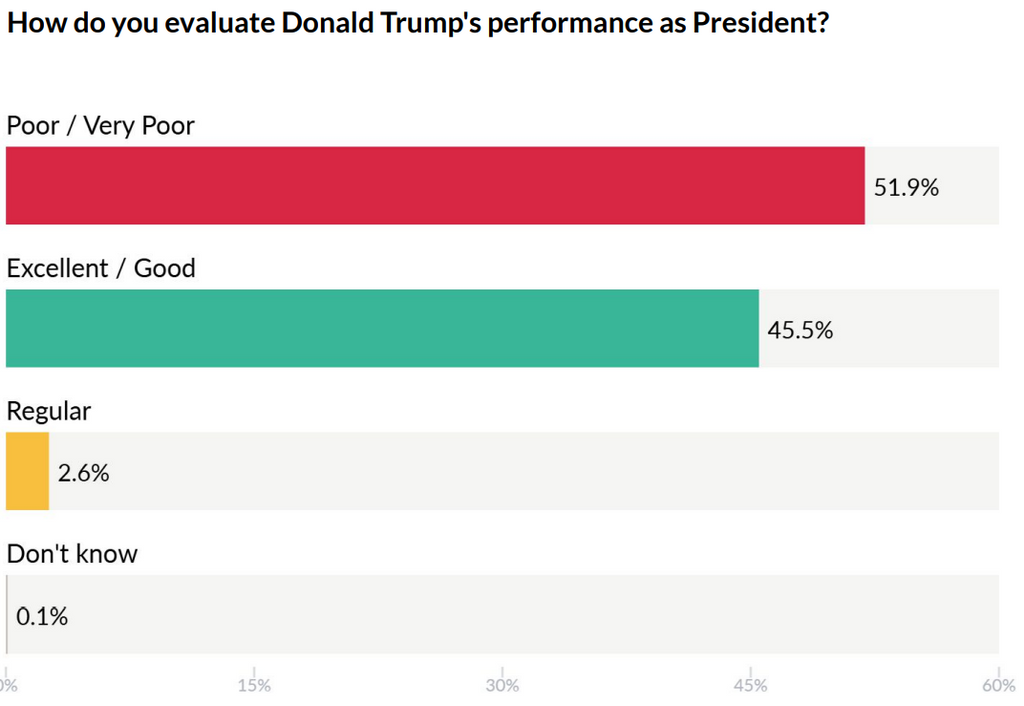Click gray track right of the 51.9% label
1024x706 pixels.
(x=970, y=186)
